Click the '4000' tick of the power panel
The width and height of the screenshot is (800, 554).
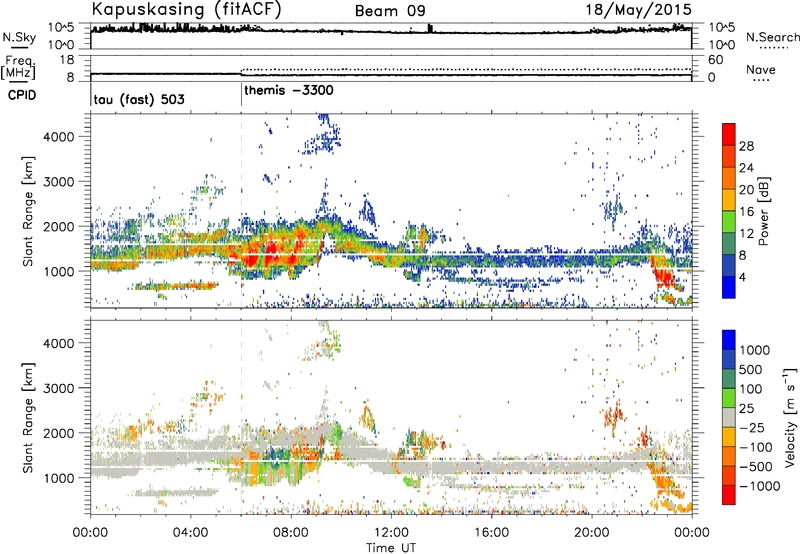click(x=59, y=137)
